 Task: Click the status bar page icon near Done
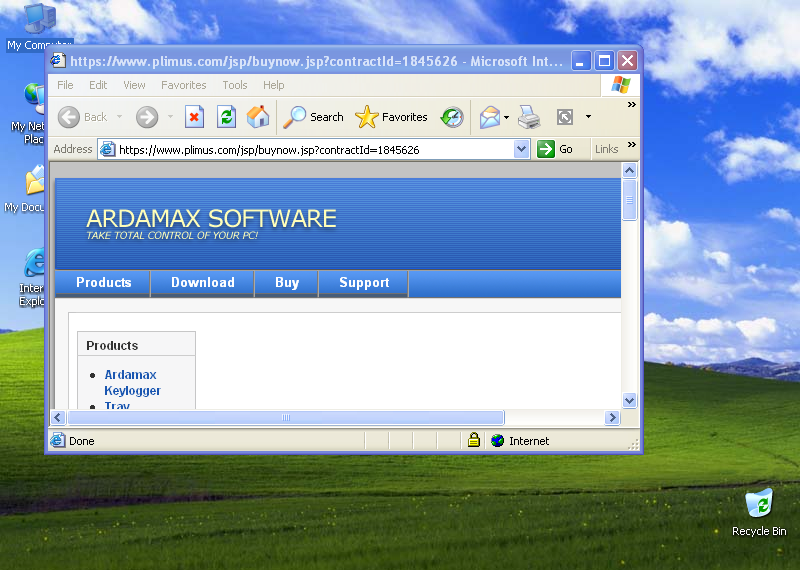[58, 440]
